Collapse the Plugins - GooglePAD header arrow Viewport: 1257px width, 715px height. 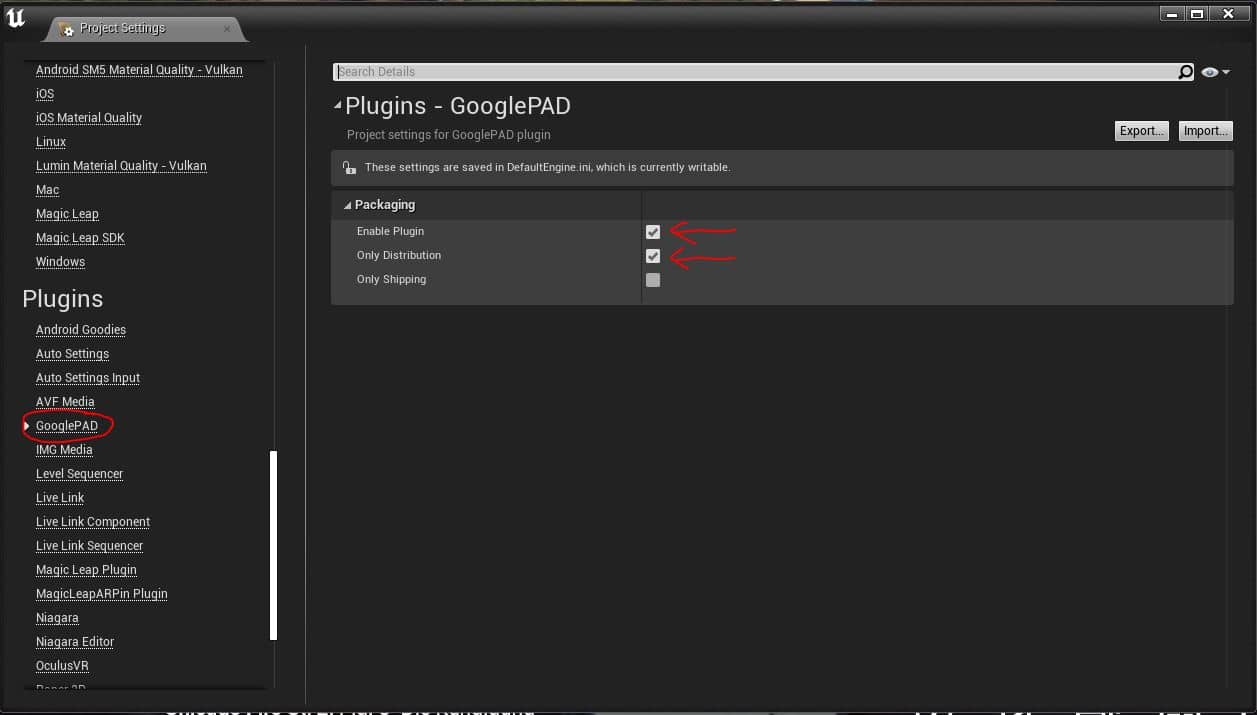pos(338,105)
